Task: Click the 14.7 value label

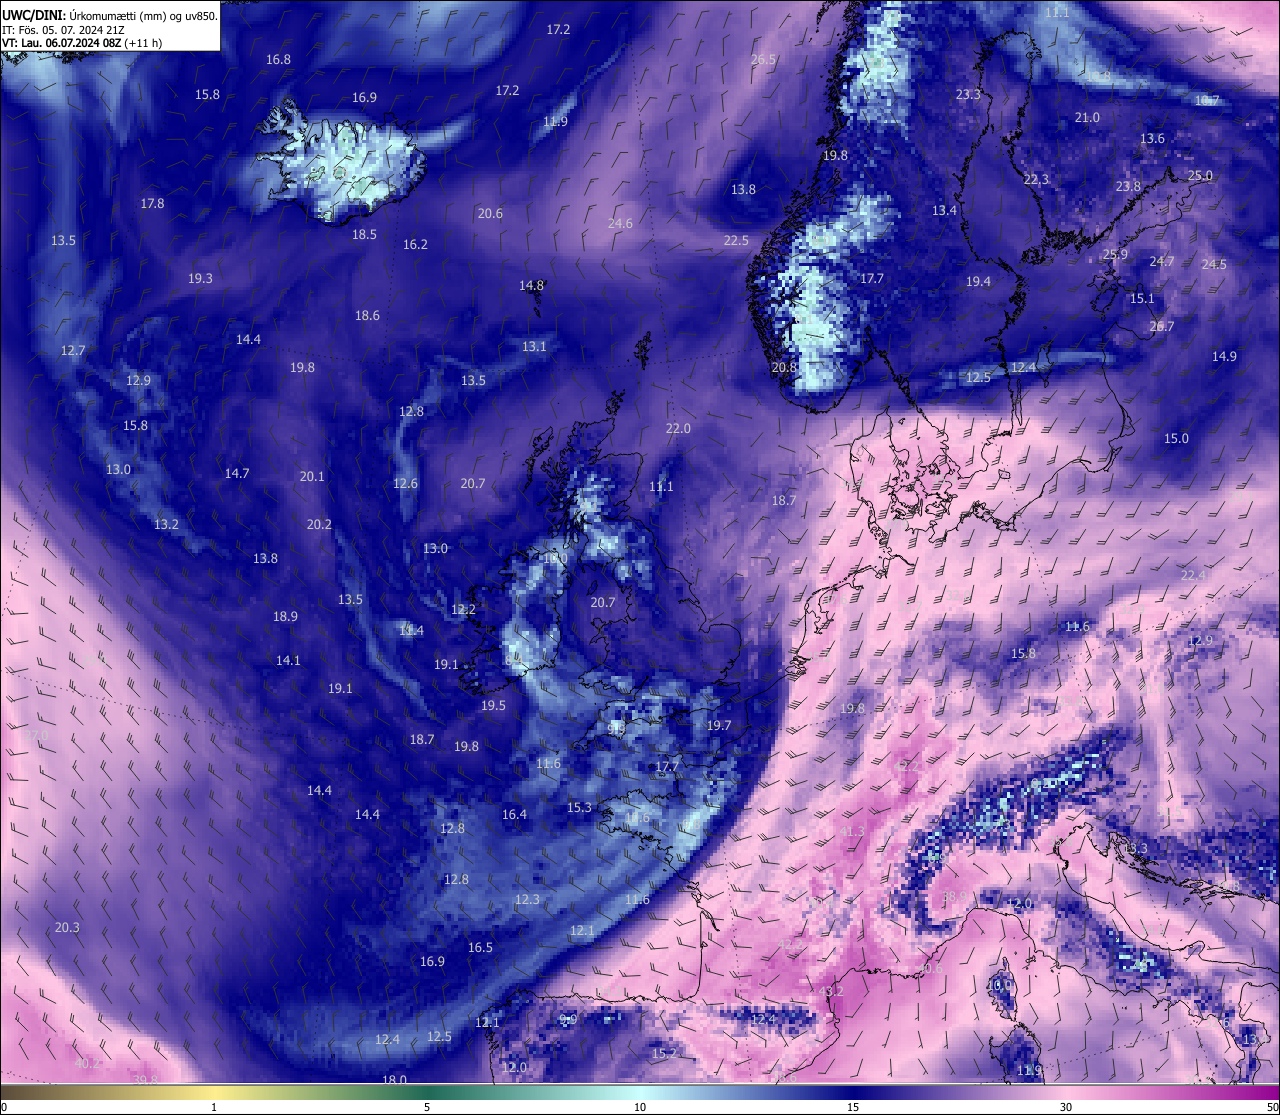Action: point(237,474)
